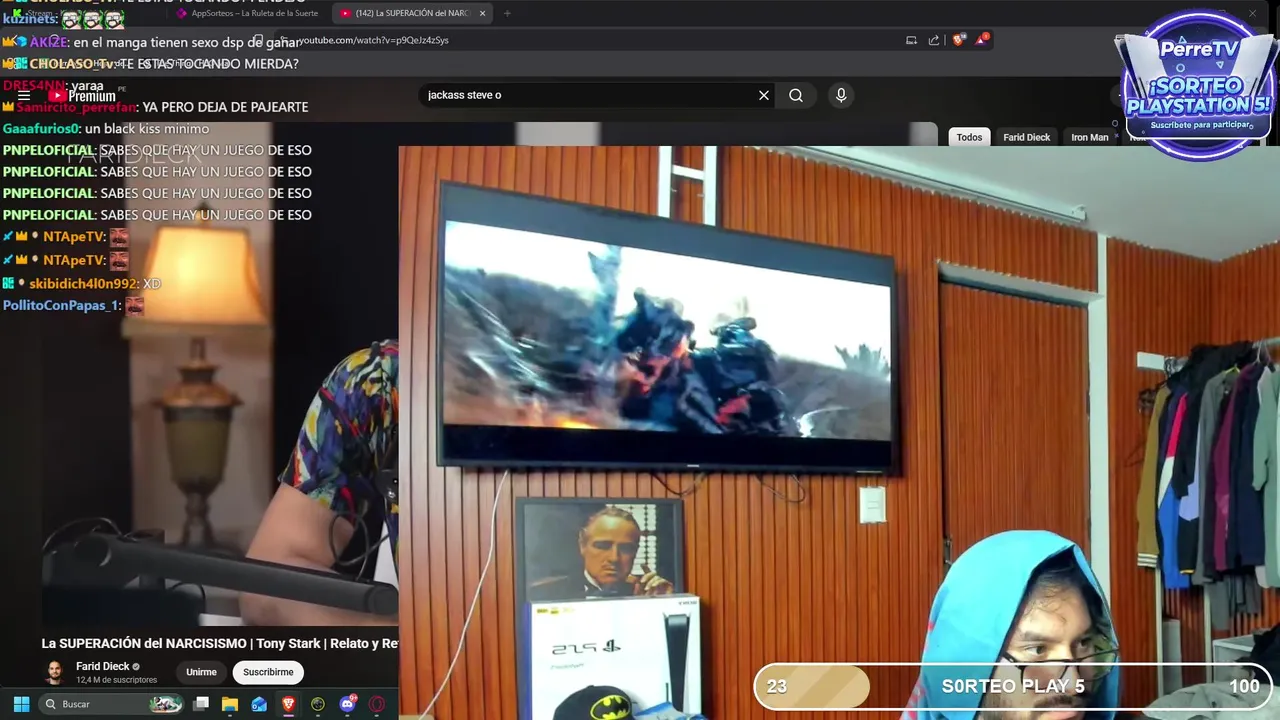Open Brave browser taskbar icon
The width and height of the screenshot is (1280, 720).
click(289, 704)
